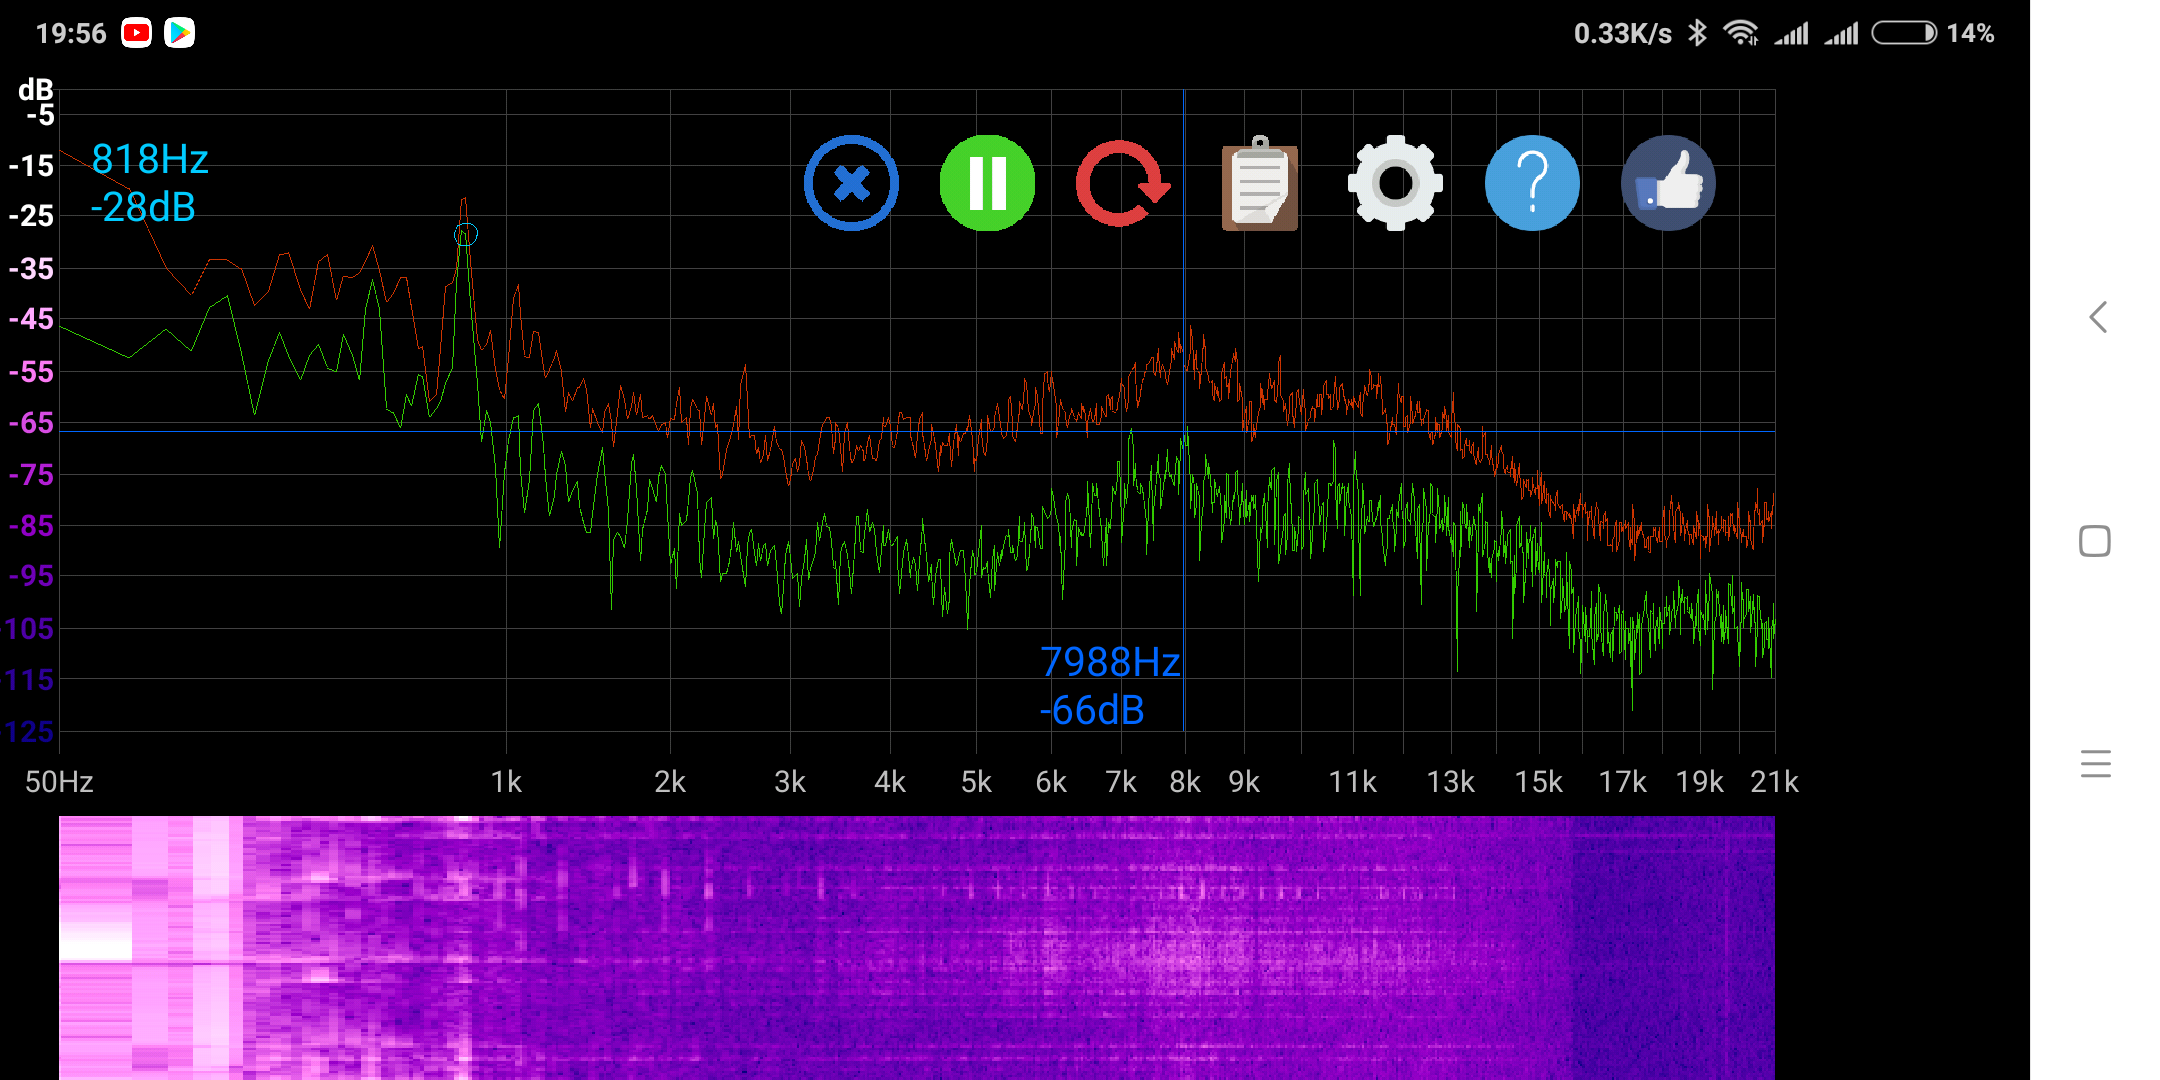Screen dimensions: 2160x1080
Task: Tap the Android home square button
Action: [2095, 541]
